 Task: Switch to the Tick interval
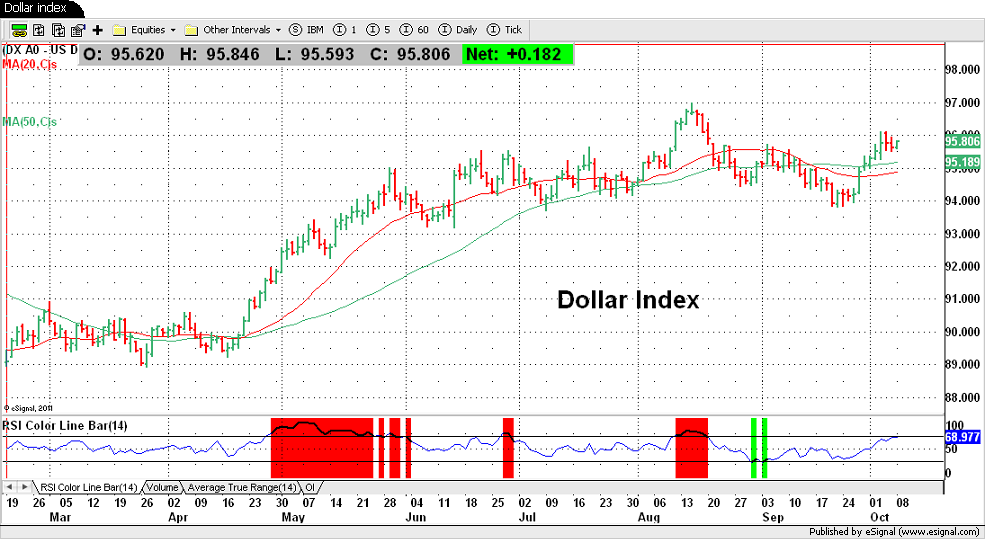pyautogui.click(x=505, y=30)
